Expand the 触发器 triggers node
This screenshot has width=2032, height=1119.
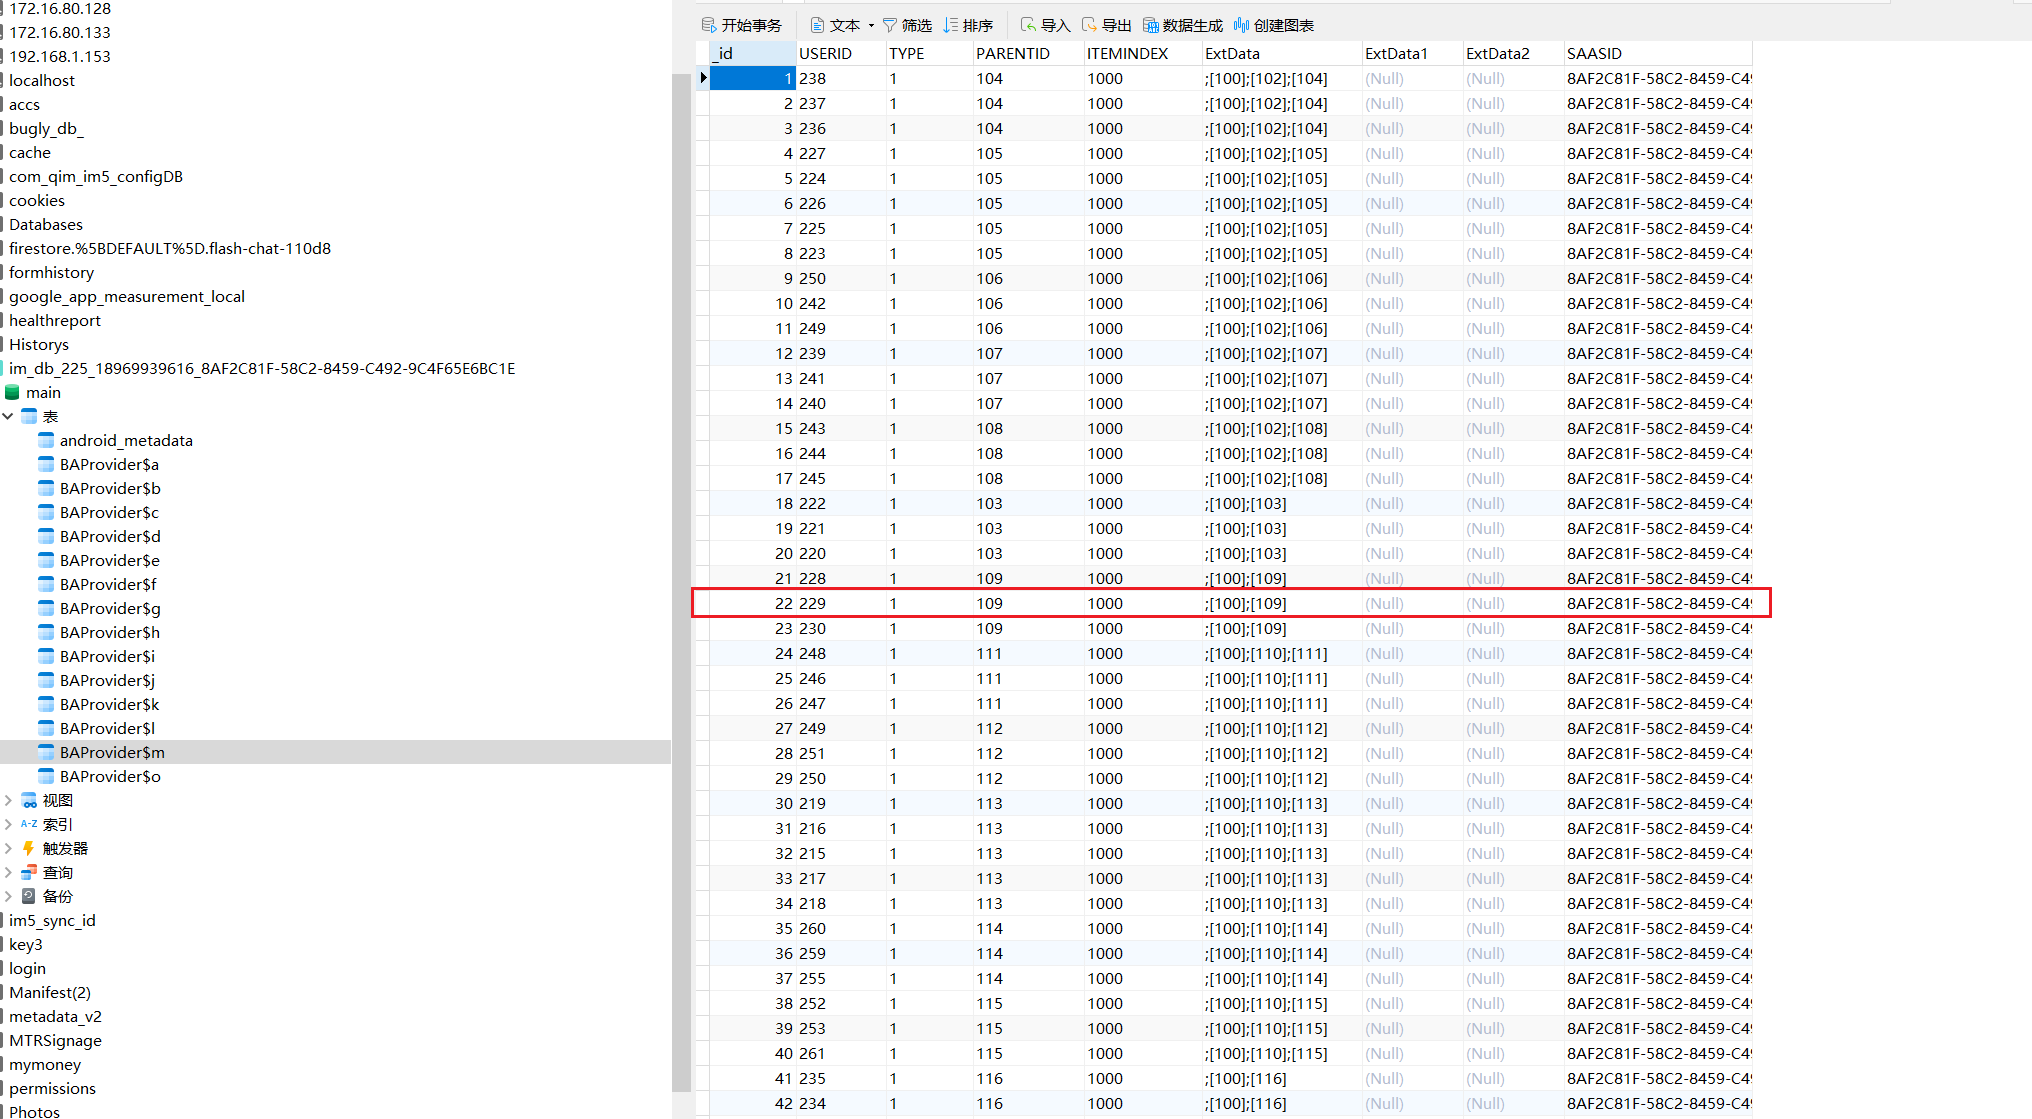(8, 848)
